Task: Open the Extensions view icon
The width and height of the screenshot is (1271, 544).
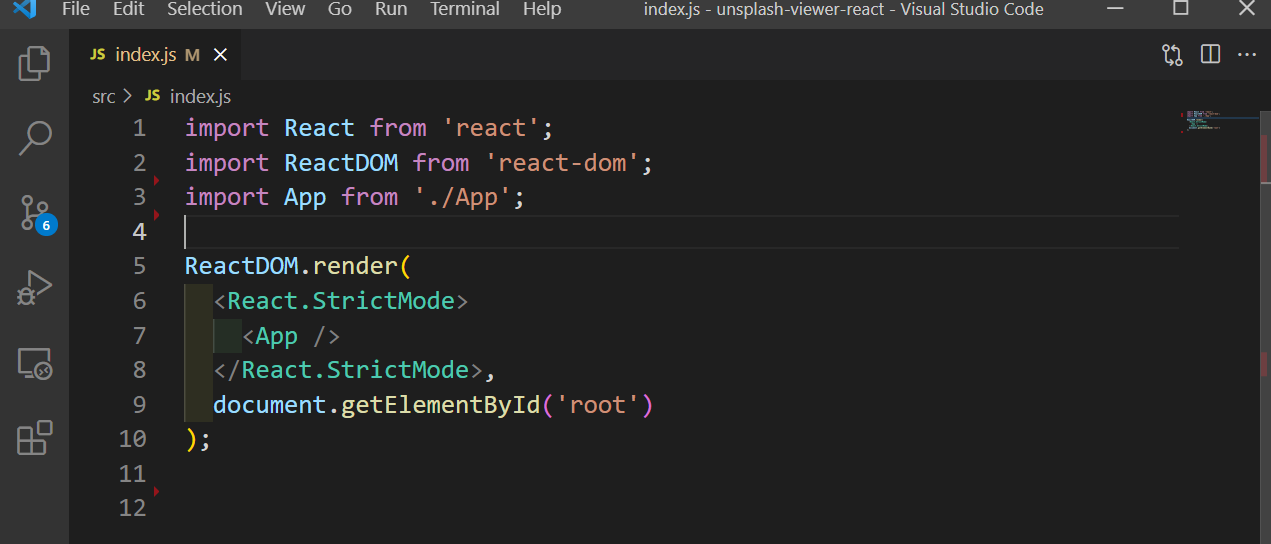Action: (34, 438)
